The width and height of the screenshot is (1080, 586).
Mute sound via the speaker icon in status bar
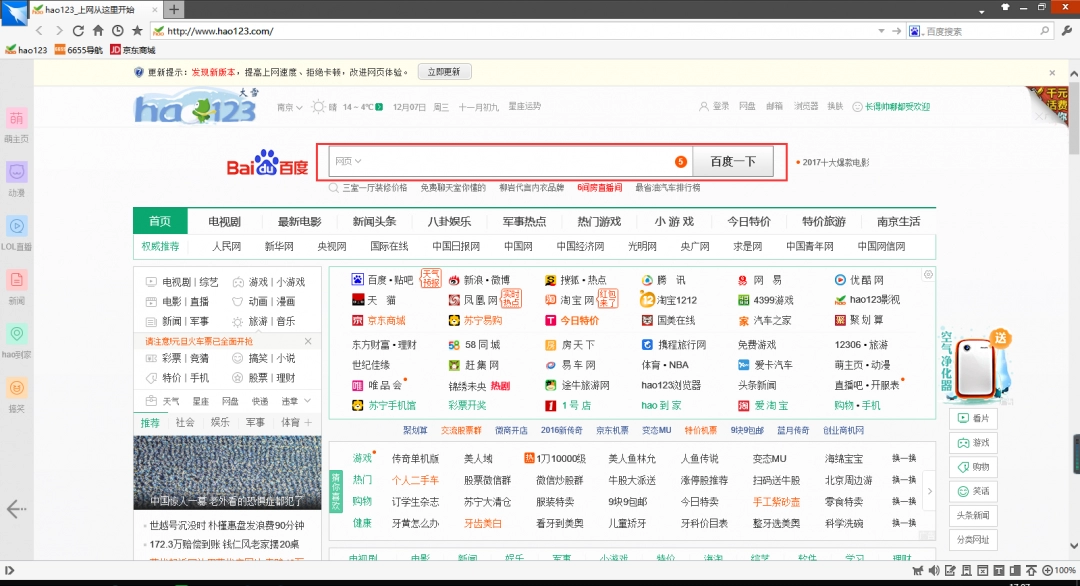pos(934,571)
